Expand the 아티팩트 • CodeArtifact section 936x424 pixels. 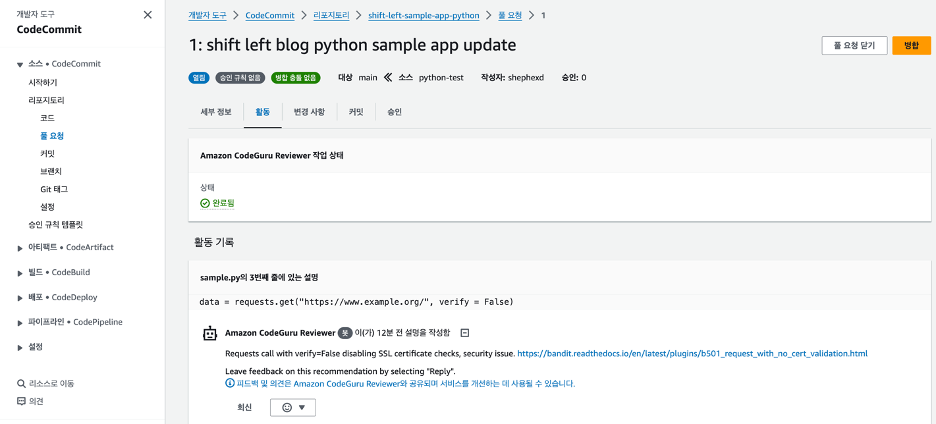(x=20, y=248)
